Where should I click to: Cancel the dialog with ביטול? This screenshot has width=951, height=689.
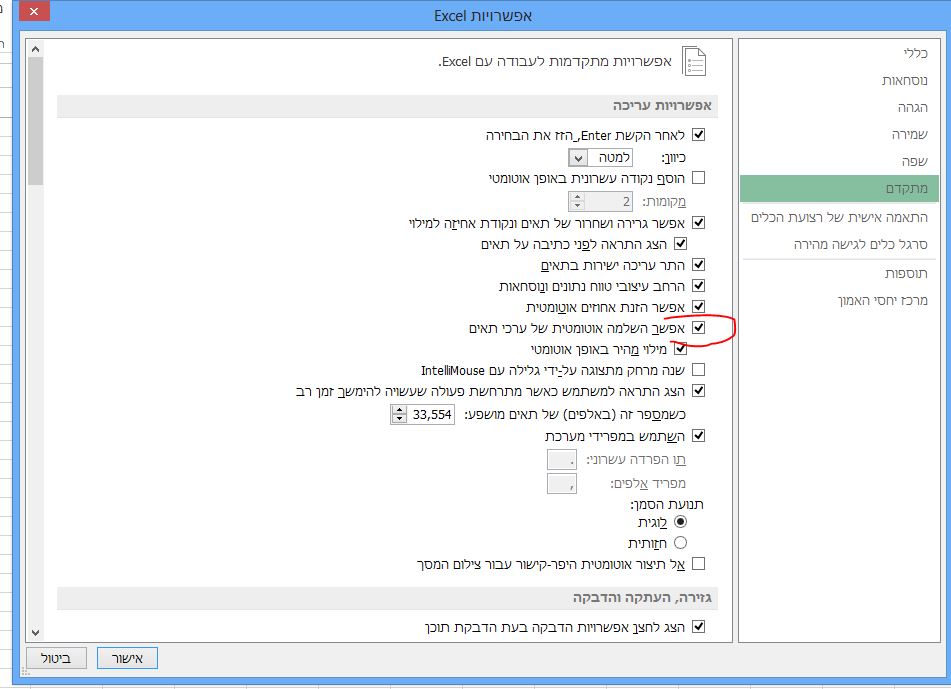tap(56, 658)
